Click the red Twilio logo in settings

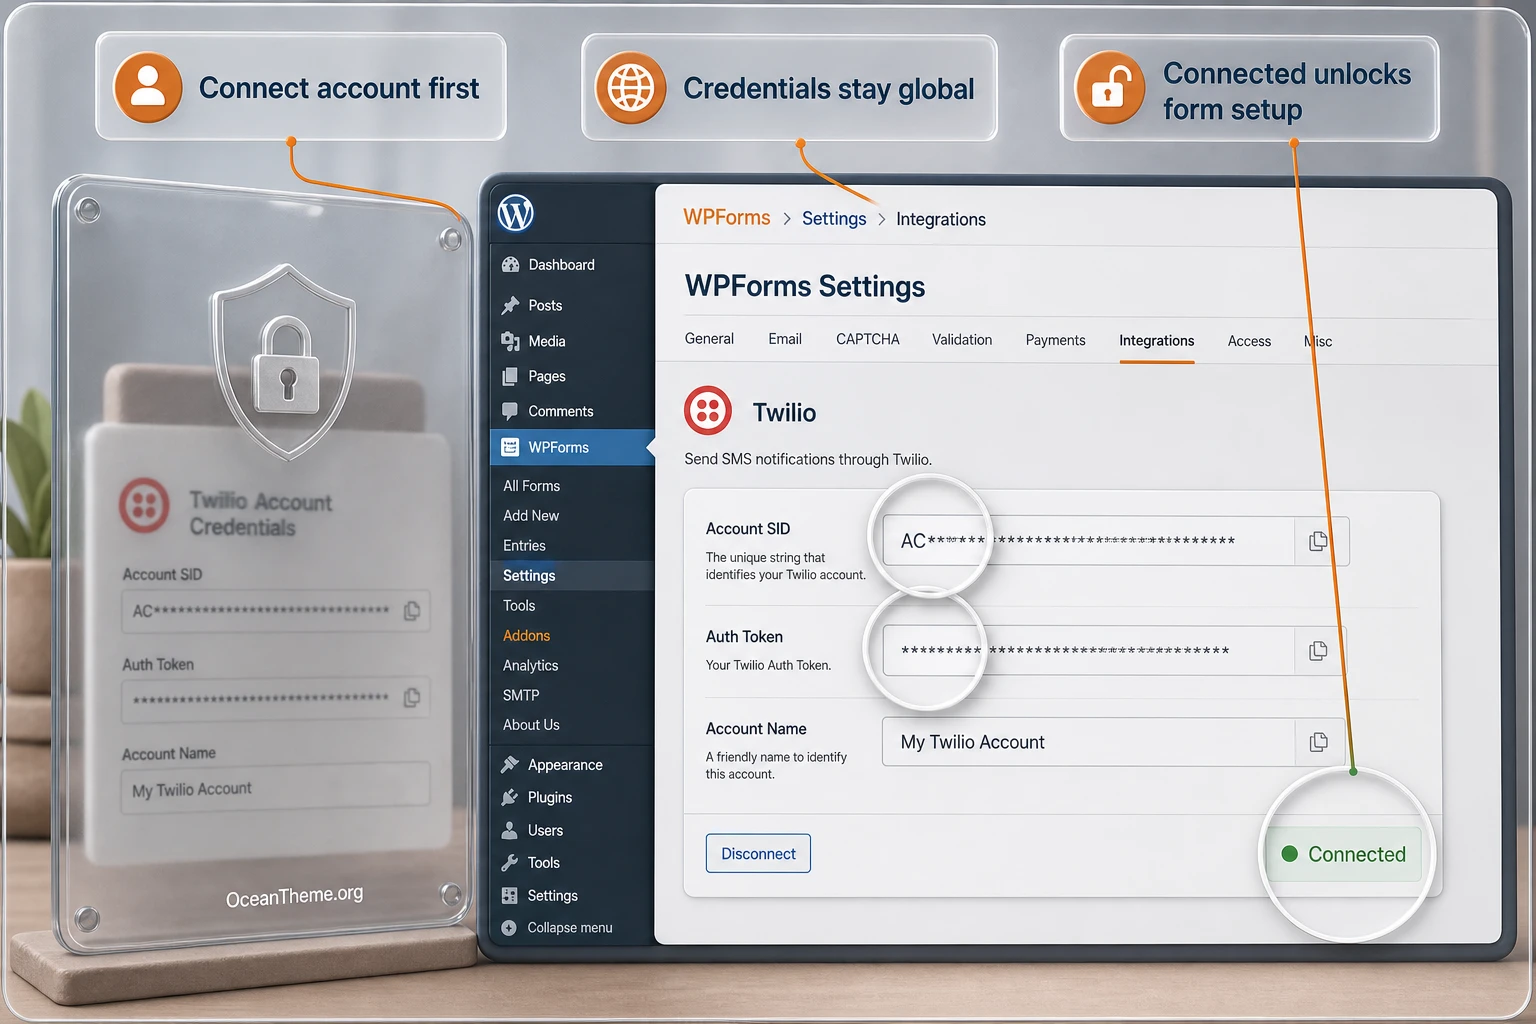708,411
